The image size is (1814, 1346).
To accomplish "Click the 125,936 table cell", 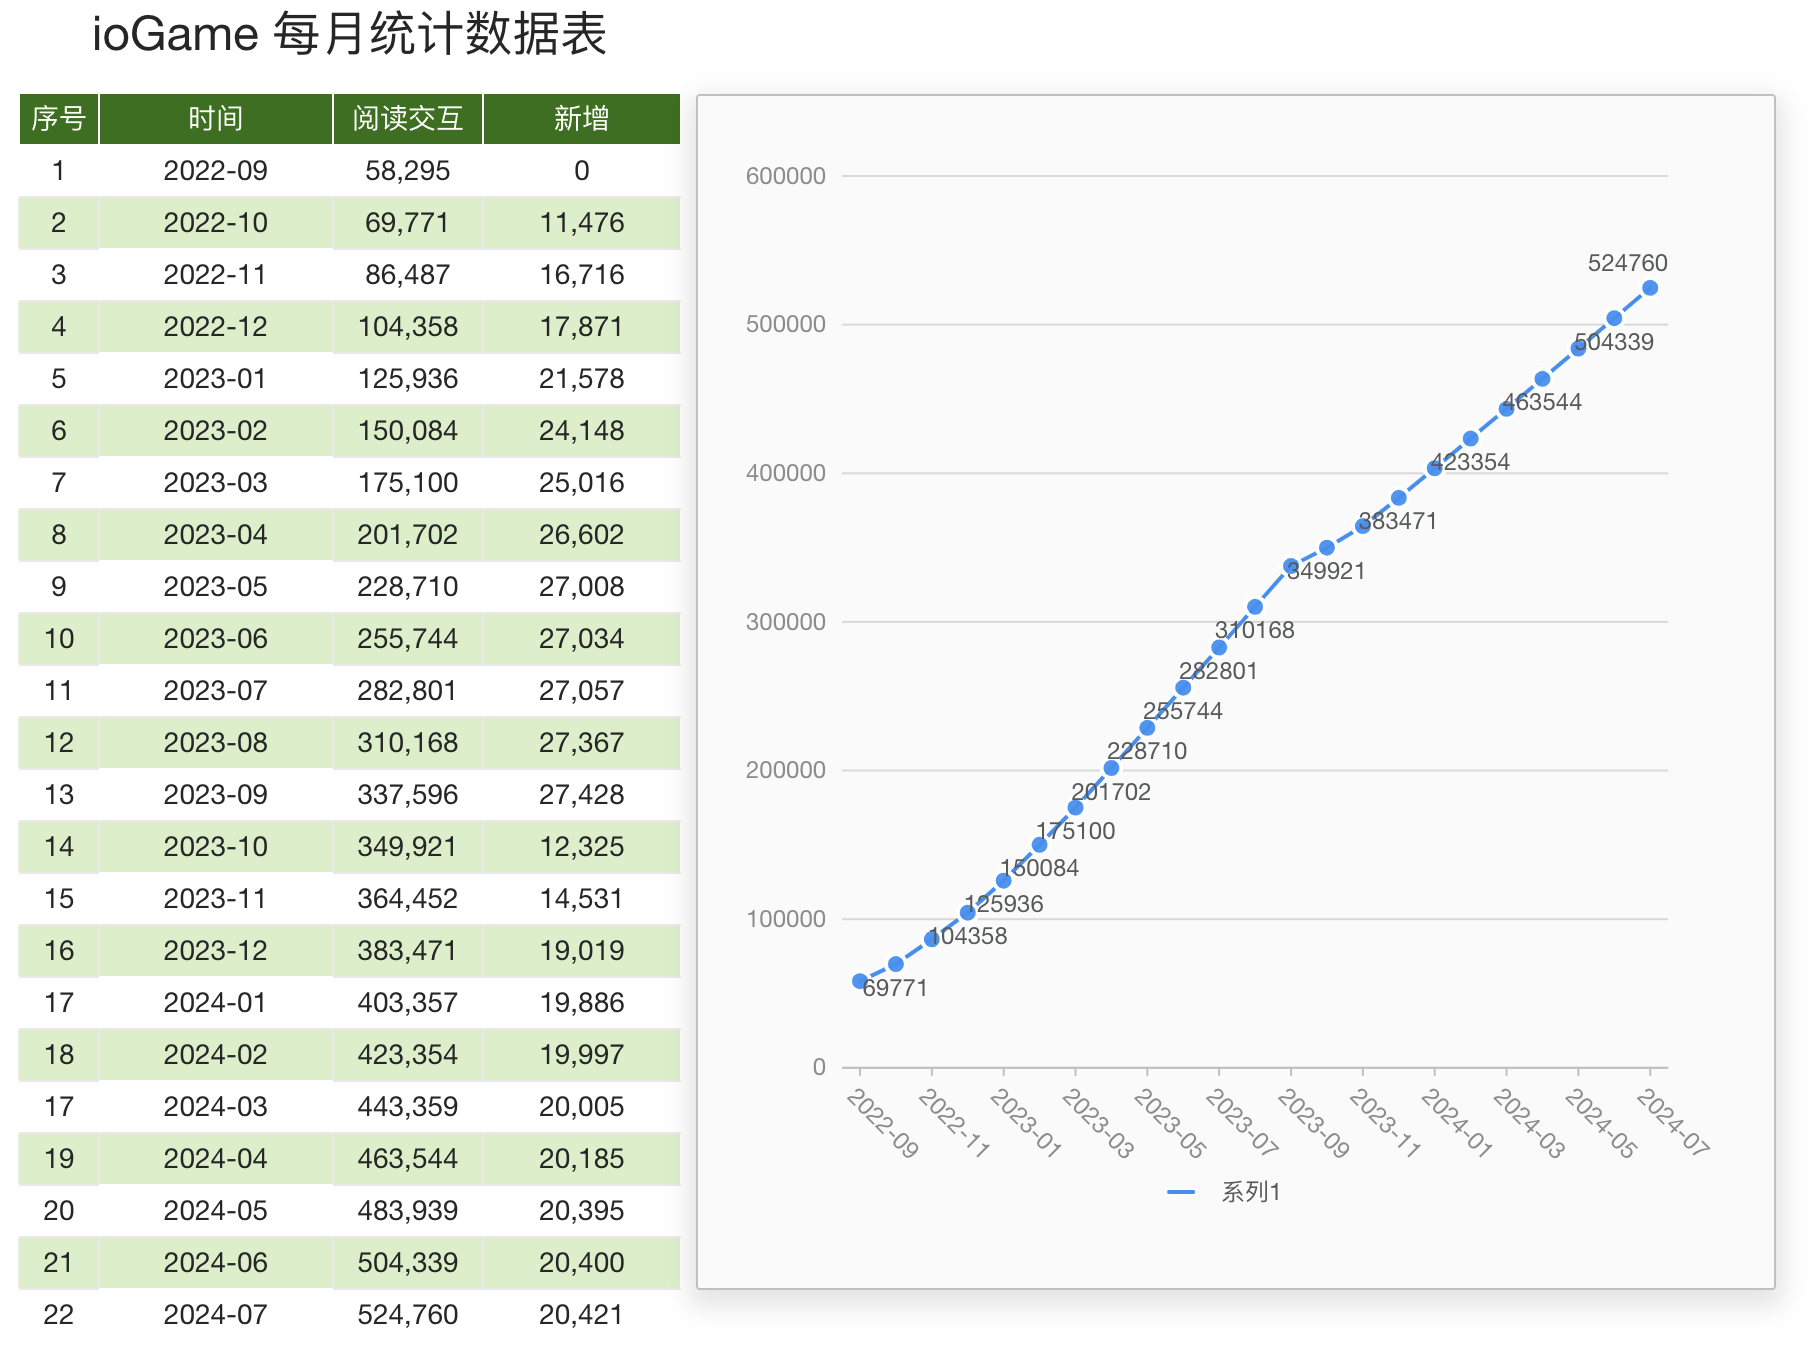I will 408,379.
